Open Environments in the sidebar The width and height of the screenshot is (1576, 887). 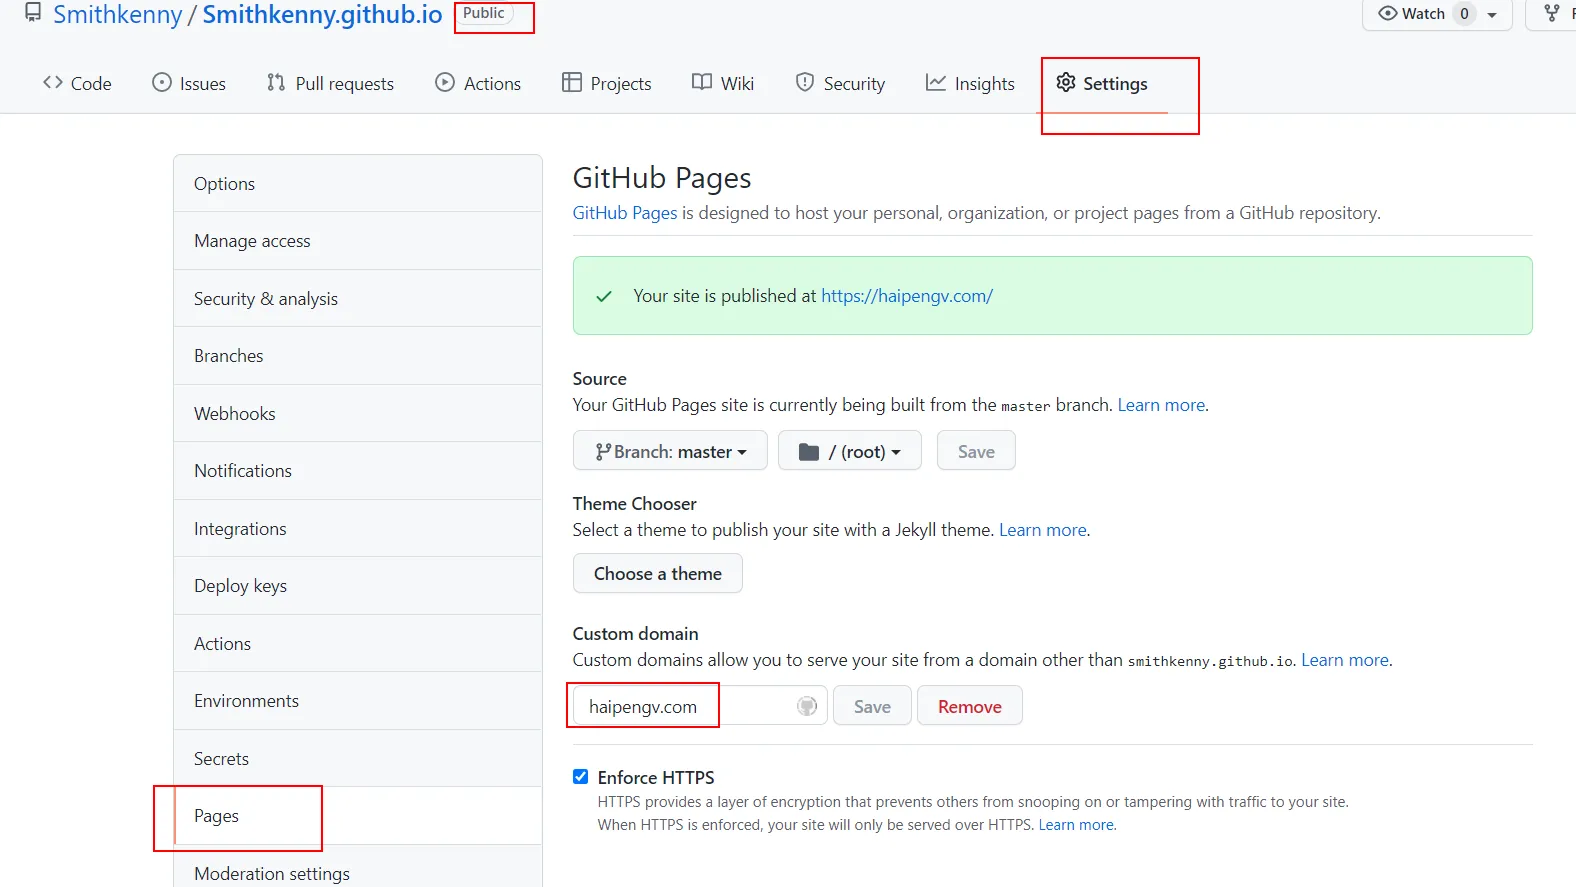pyautogui.click(x=358, y=701)
